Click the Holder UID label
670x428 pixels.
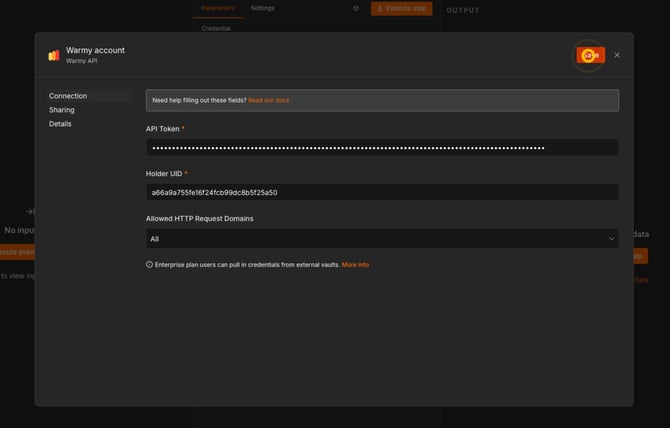click(x=164, y=174)
